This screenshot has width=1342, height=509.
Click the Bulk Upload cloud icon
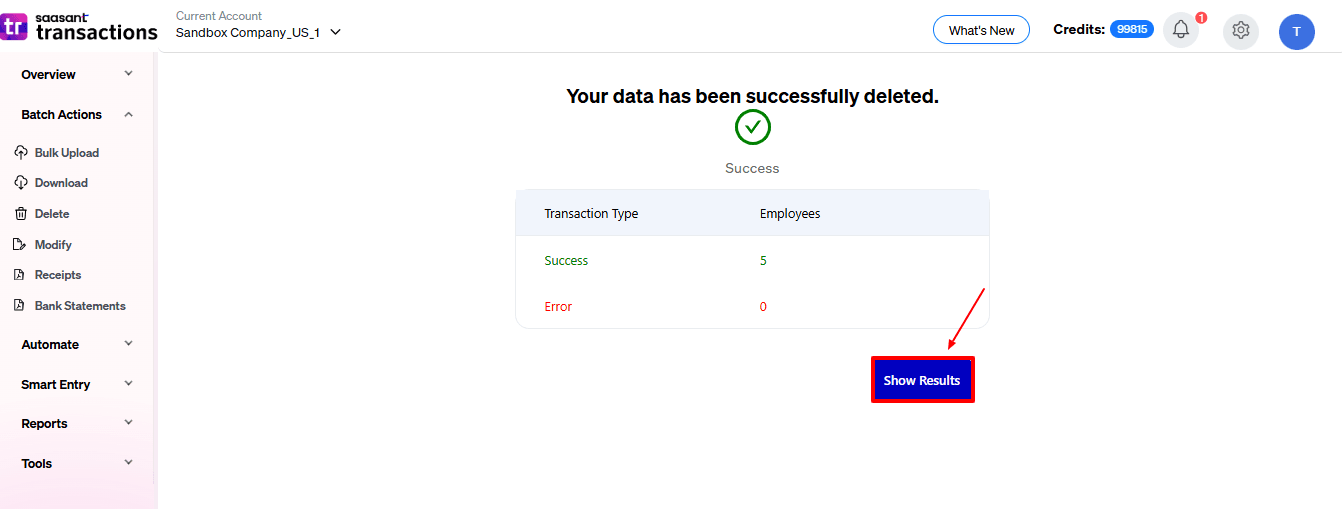click(x=20, y=153)
